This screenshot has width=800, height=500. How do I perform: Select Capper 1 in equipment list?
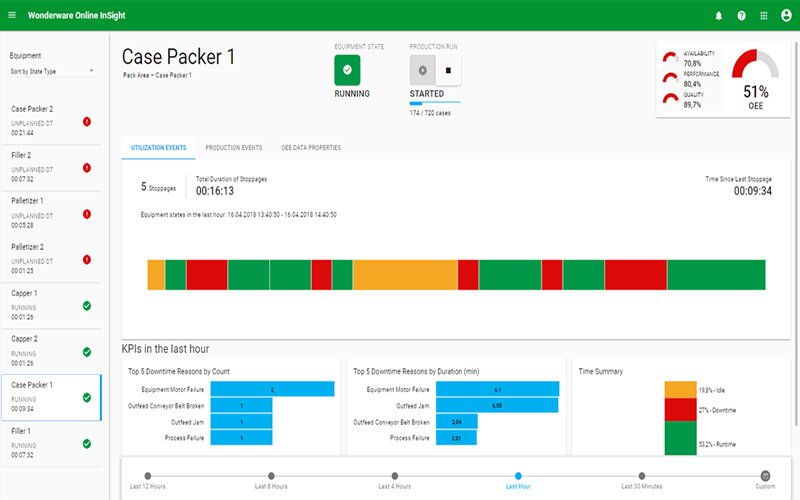[x=52, y=305]
